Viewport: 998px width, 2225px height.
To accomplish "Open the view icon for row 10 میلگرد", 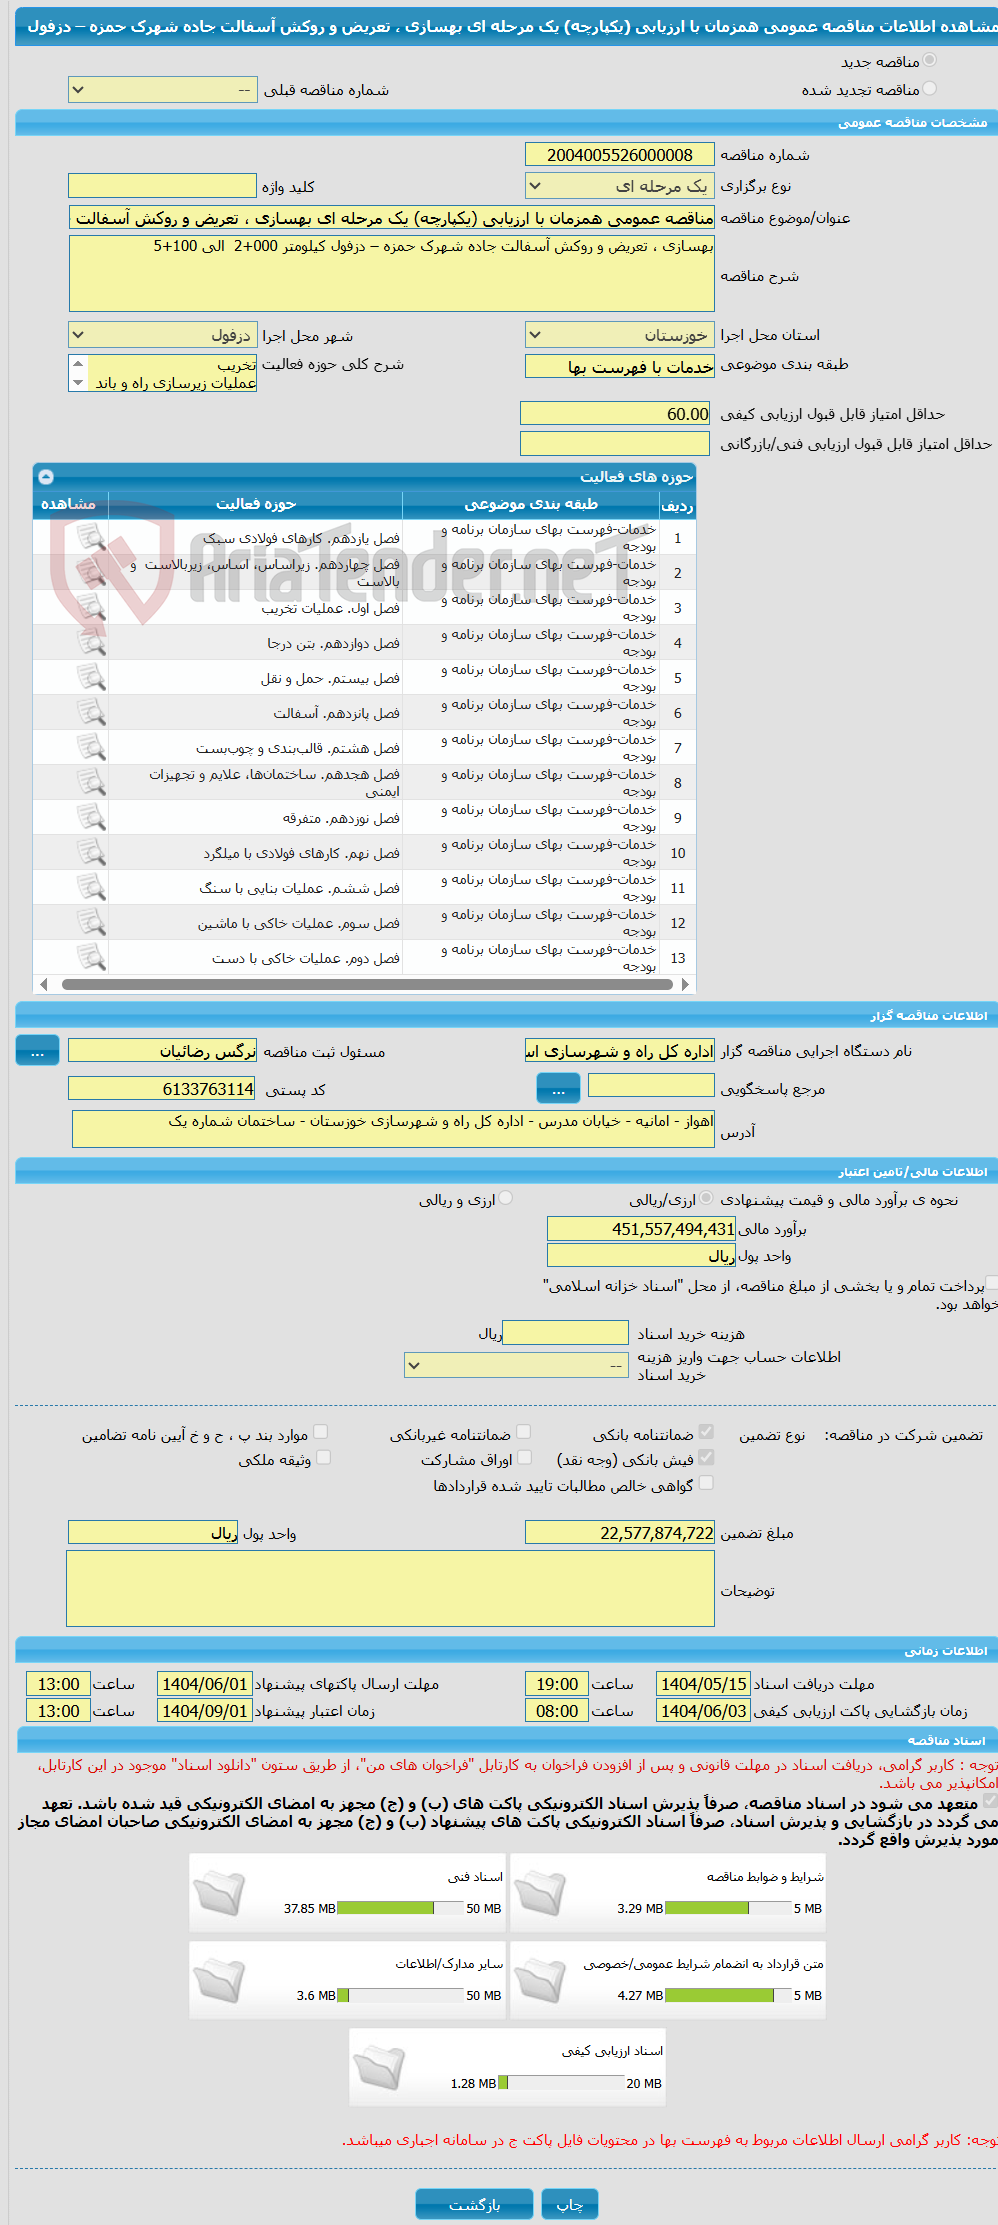I will pos(91,853).
